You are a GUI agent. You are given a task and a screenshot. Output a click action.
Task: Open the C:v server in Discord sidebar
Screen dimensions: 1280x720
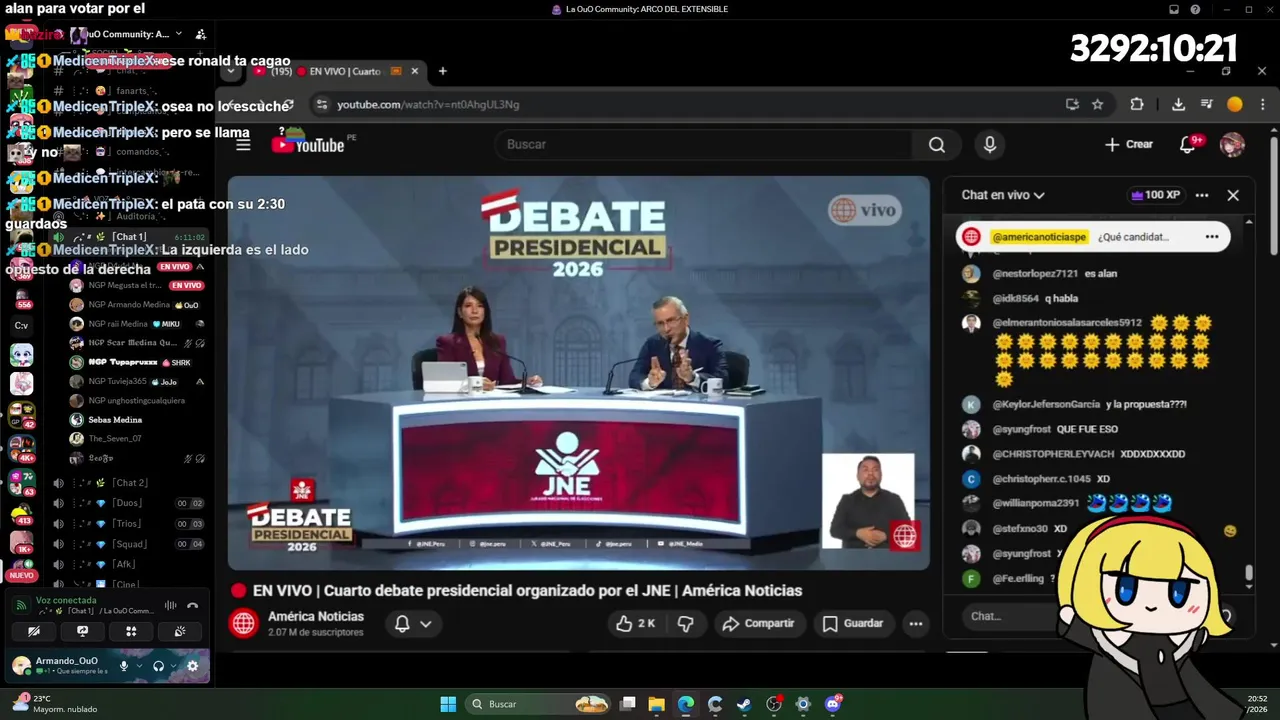(21, 325)
